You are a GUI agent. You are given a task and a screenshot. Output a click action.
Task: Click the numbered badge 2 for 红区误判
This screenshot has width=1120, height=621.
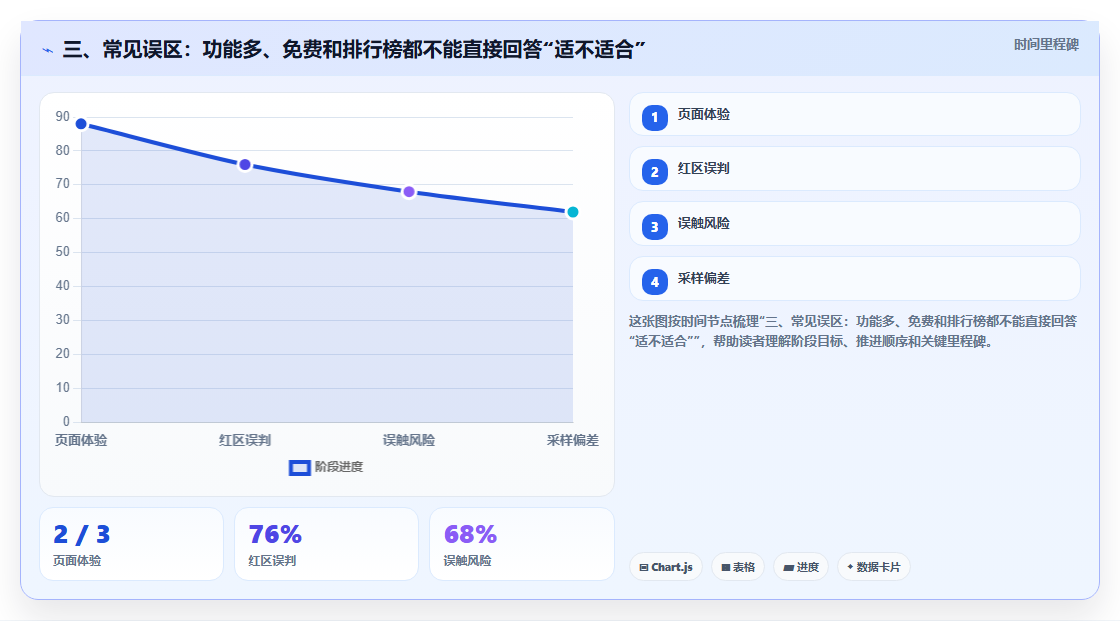click(654, 172)
